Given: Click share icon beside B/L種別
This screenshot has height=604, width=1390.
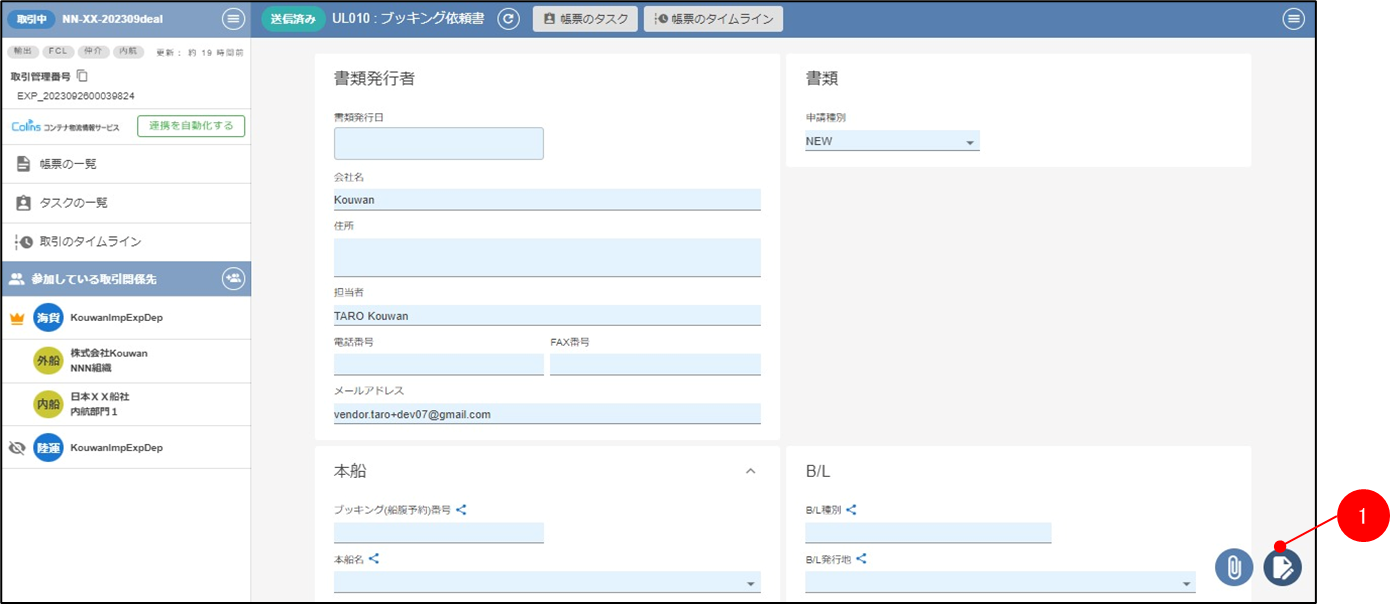Looking at the screenshot, I should click(851, 510).
